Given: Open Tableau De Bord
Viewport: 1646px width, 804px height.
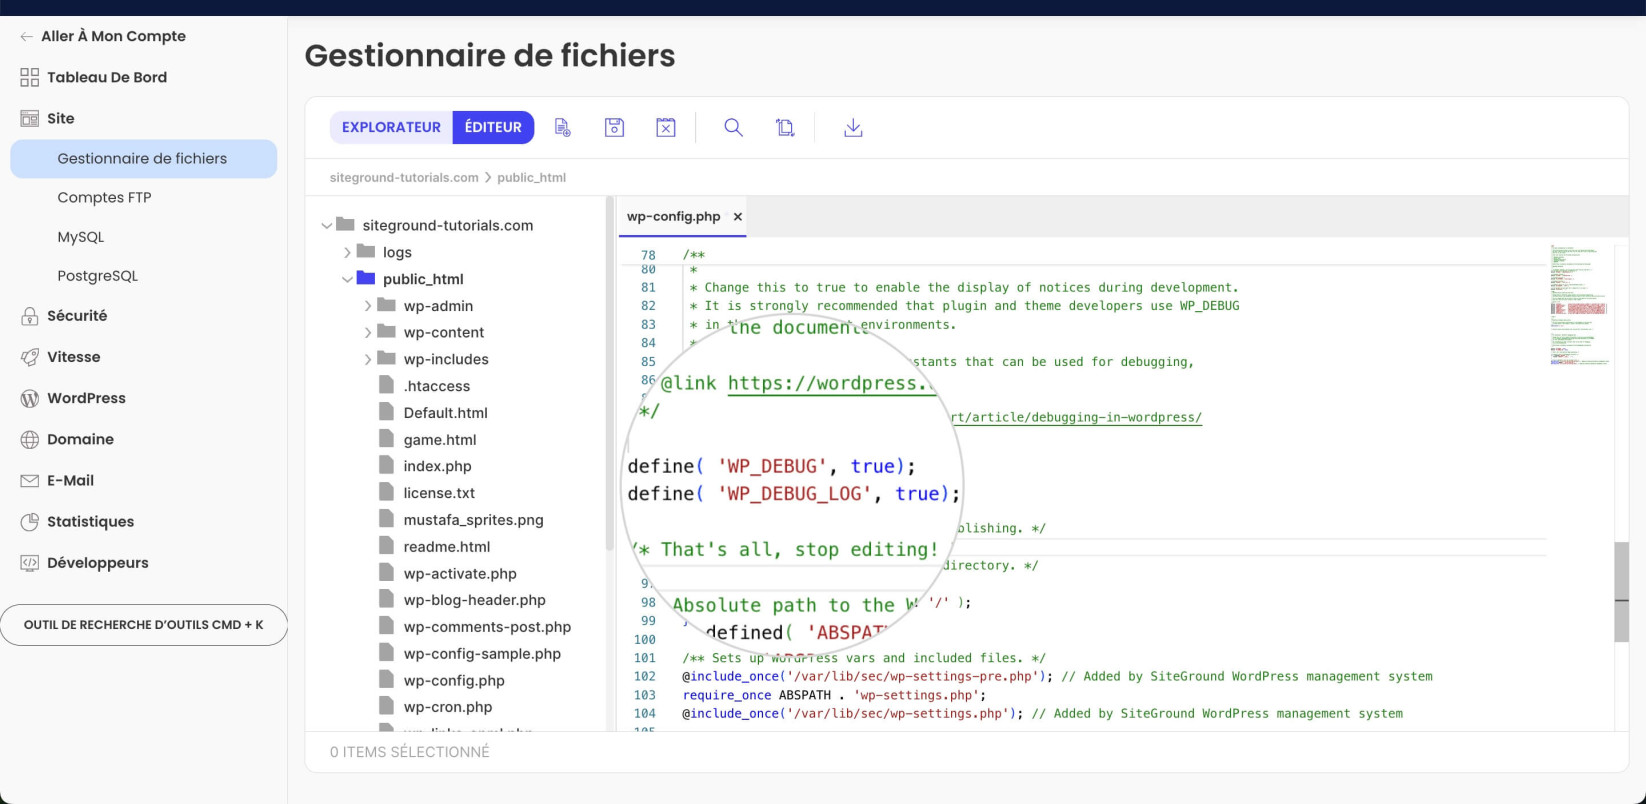Looking at the screenshot, I should (x=107, y=77).
